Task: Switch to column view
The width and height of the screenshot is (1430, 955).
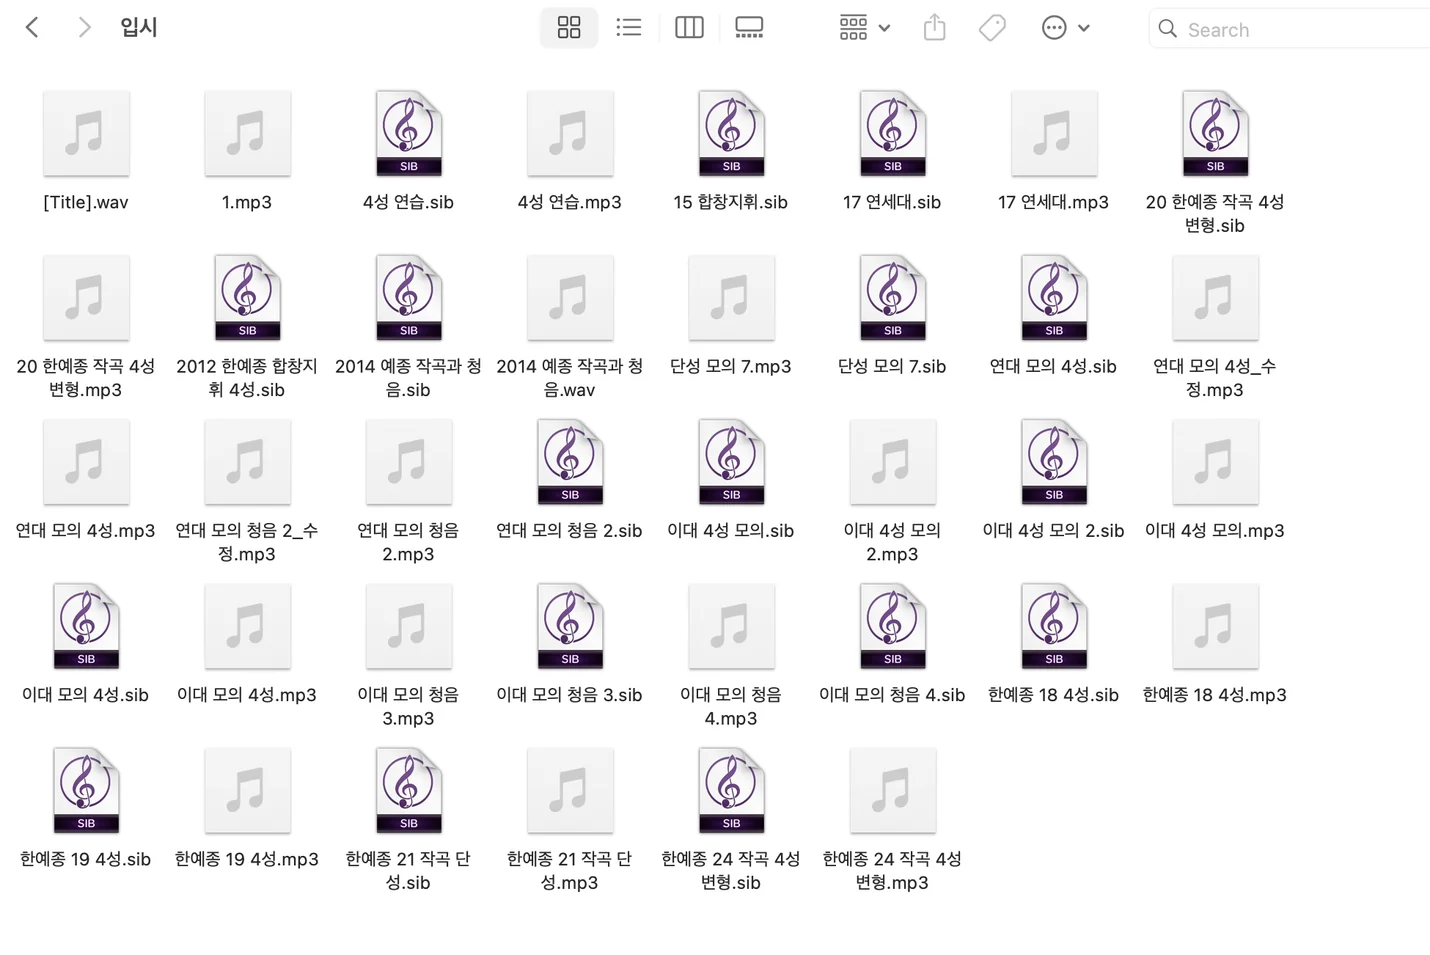Action: pyautogui.click(x=689, y=28)
